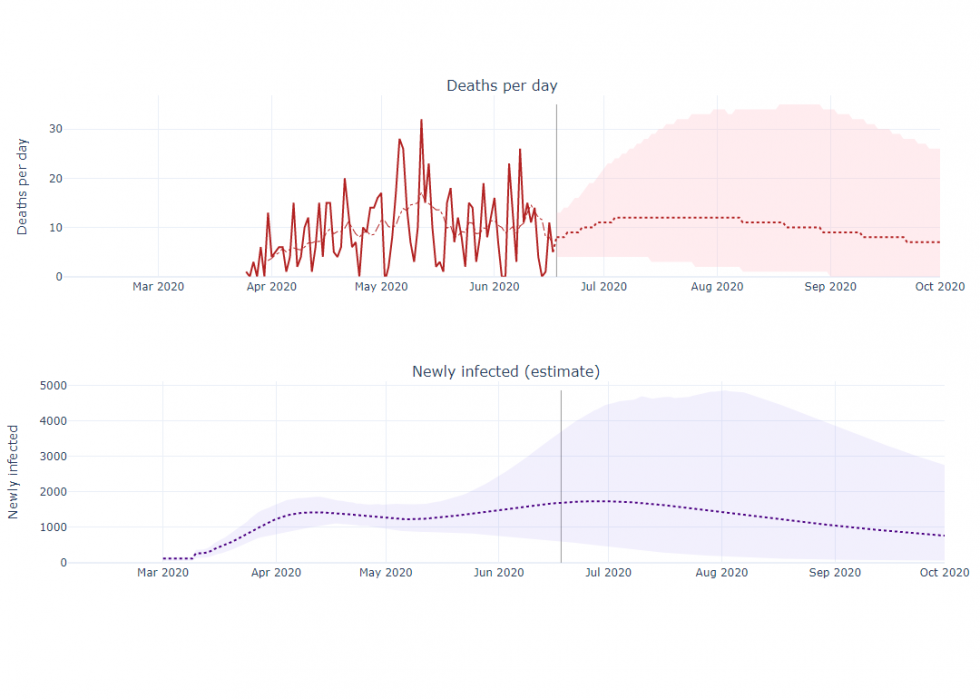Select the rotated "Newly infected" y-axis label
Viewport: 980px width, 699px height.
(14, 472)
